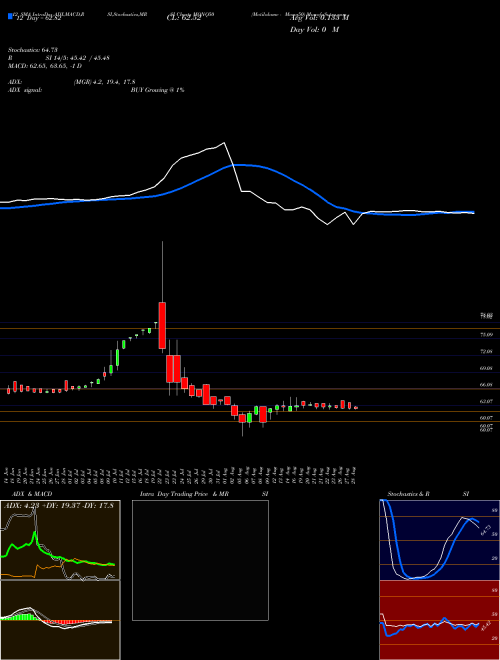Click the rotated 45.42 label in RSI panel
The width and height of the screenshot is (500, 660).
coord(486,625)
